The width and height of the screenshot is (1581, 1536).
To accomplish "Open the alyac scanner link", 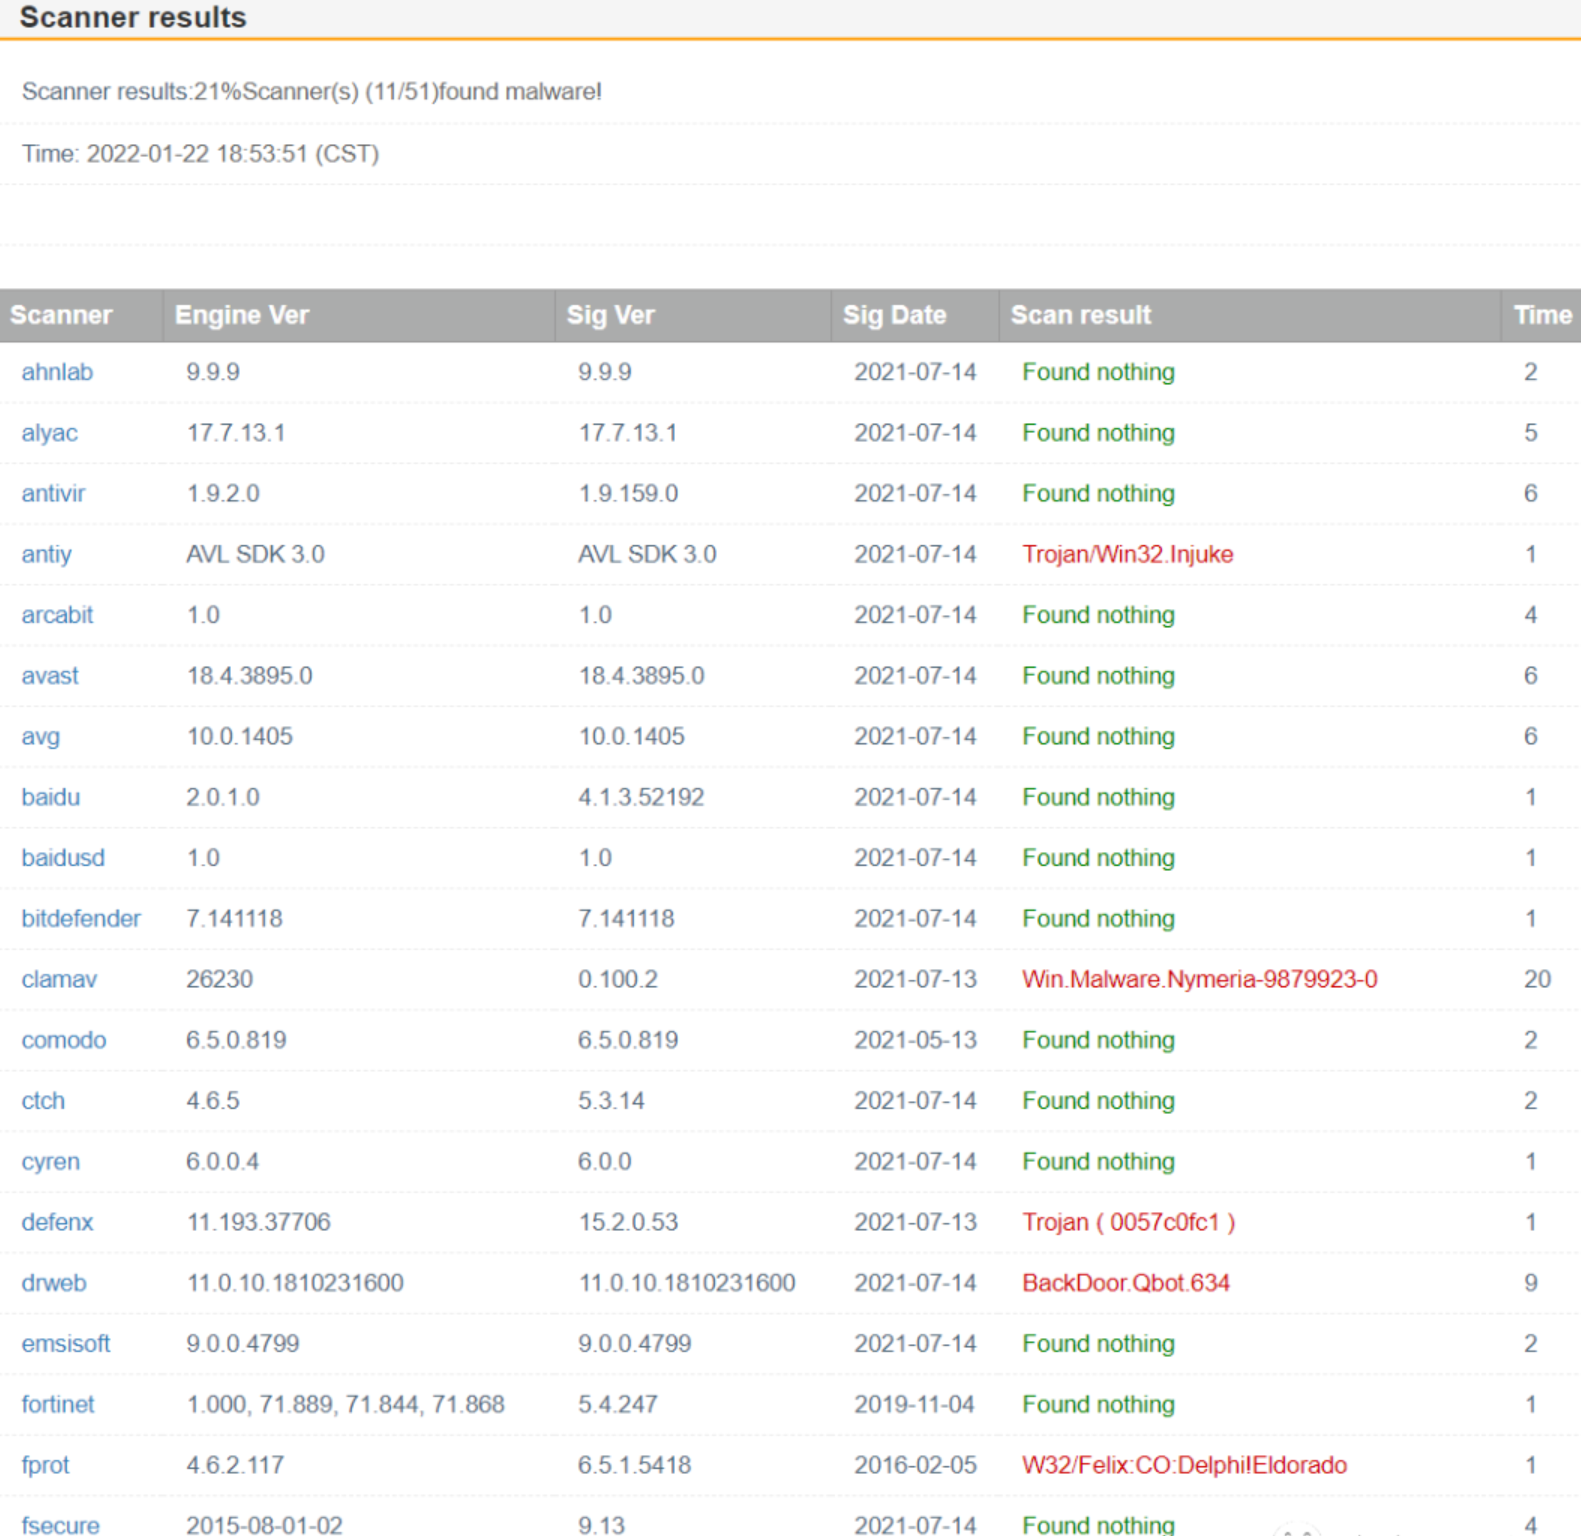I will click(x=50, y=433).
